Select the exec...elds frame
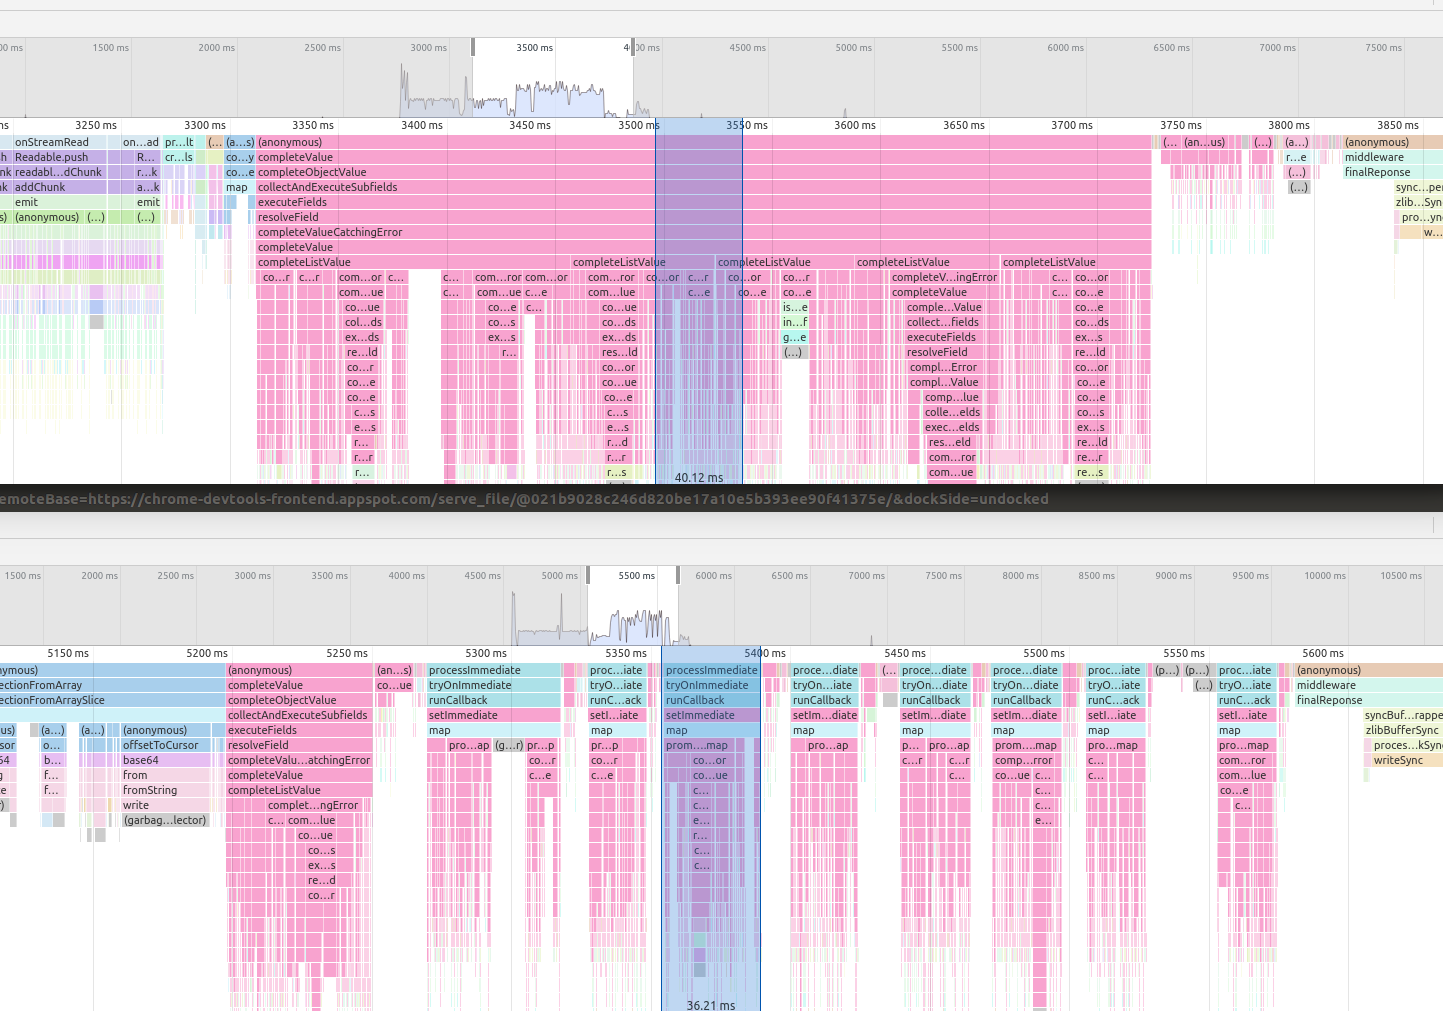The image size is (1443, 1011). 952,427
